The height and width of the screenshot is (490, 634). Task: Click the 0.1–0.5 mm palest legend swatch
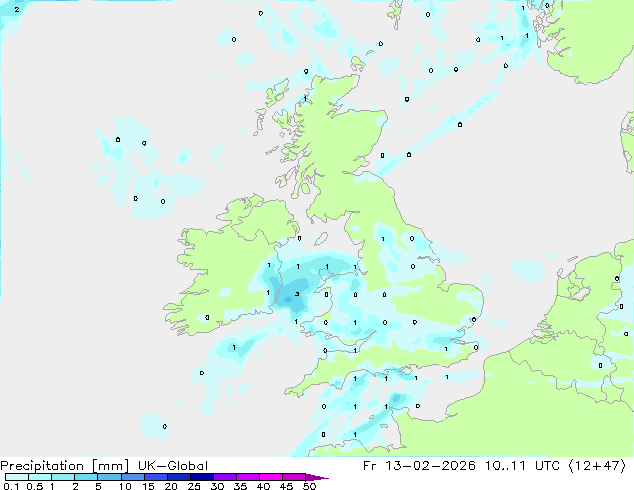17,477
